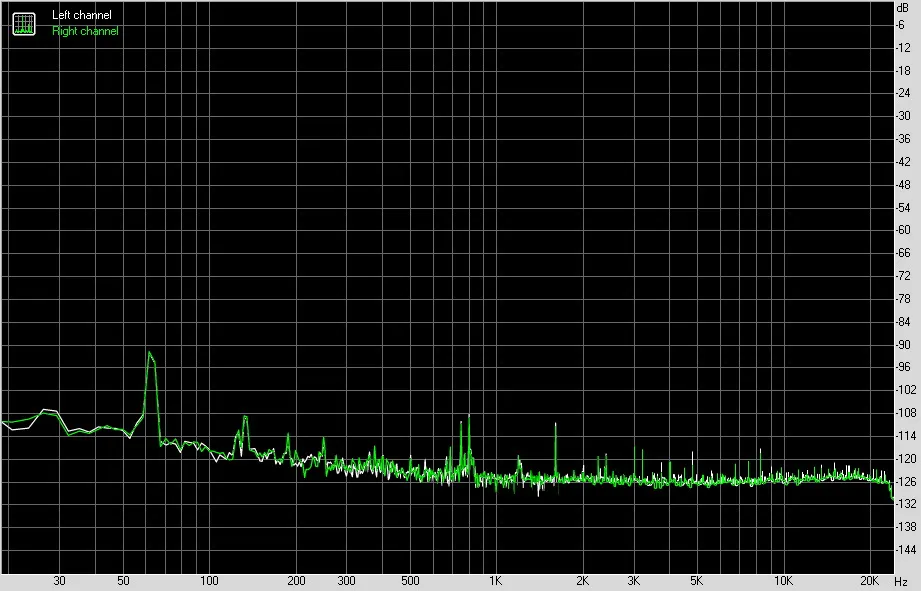Click the "100" frequency axis label
Screen dimensions: 921x591
tap(209, 581)
